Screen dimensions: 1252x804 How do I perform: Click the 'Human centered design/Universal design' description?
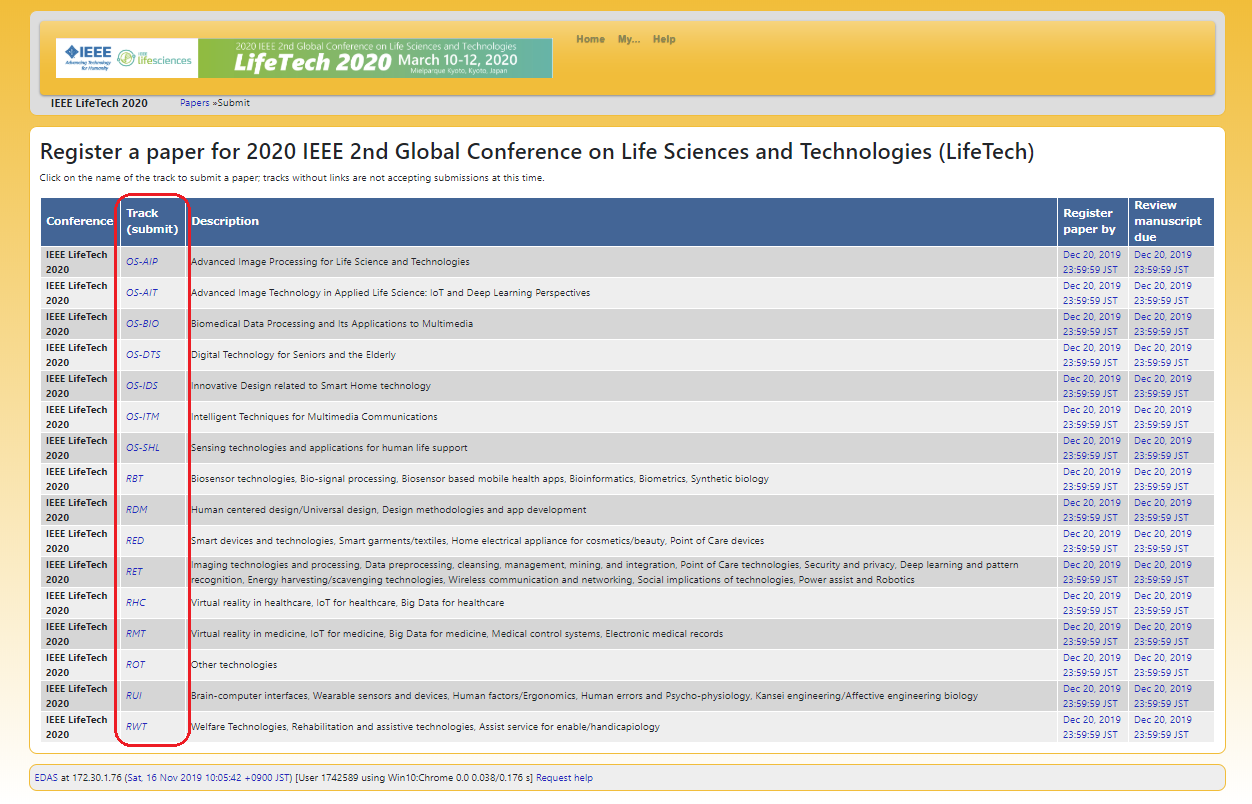(389, 510)
